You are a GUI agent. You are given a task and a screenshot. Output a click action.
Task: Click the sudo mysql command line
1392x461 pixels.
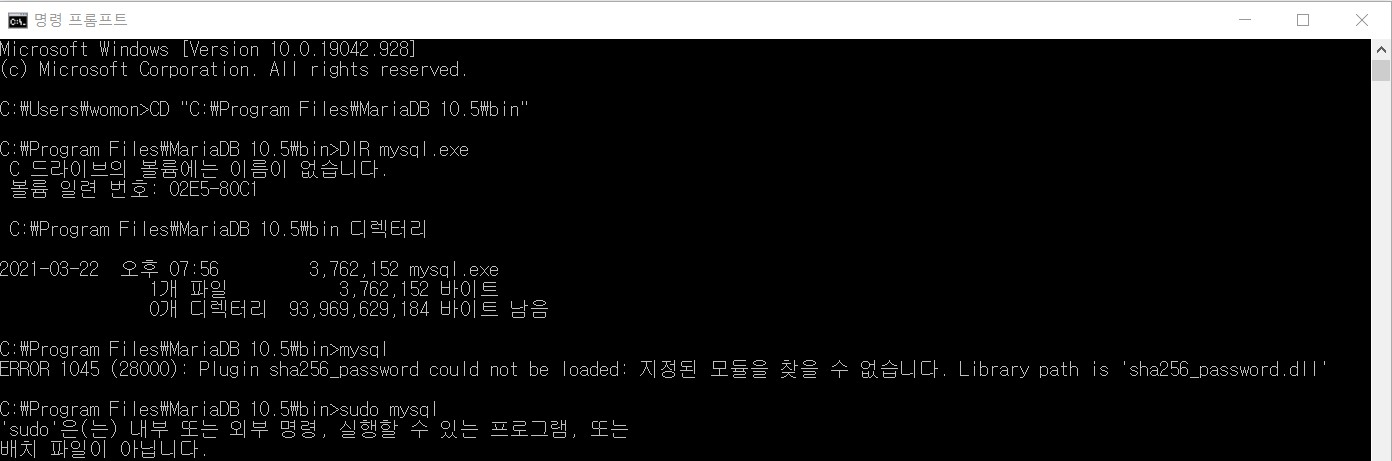click(219, 409)
